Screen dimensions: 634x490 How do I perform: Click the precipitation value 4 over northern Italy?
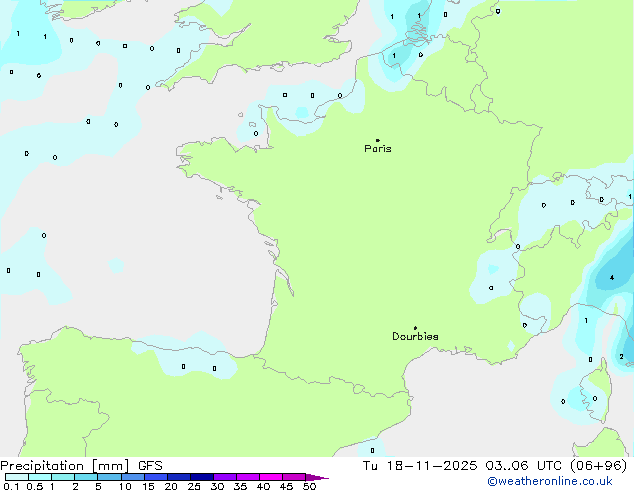(x=612, y=278)
